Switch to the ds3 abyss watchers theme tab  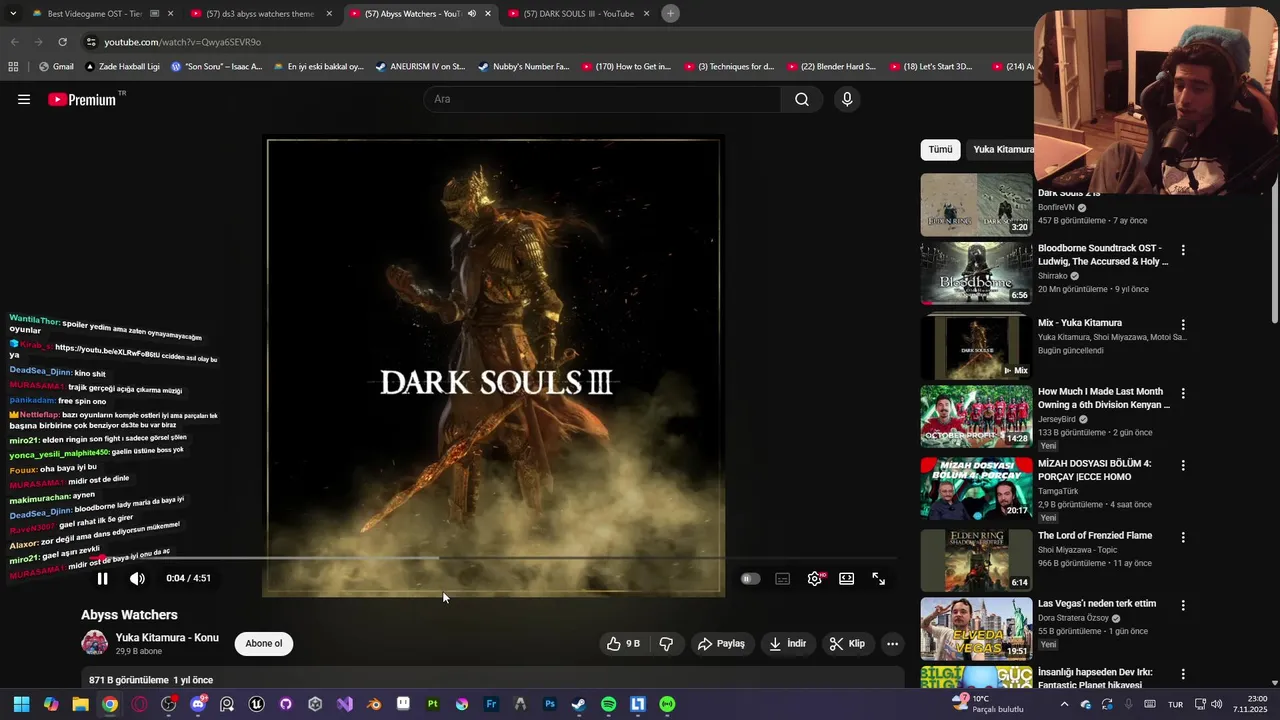(260, 14)
